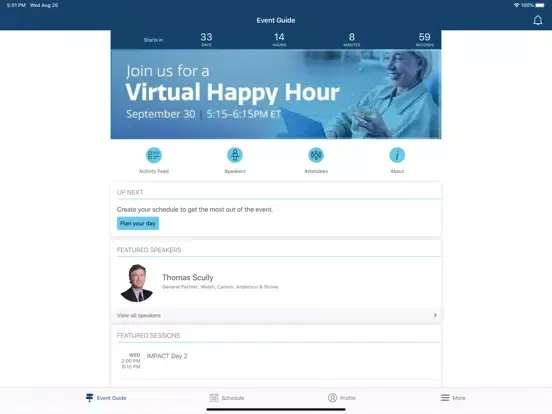Tap the Activity Feed label

pos(154,171)
